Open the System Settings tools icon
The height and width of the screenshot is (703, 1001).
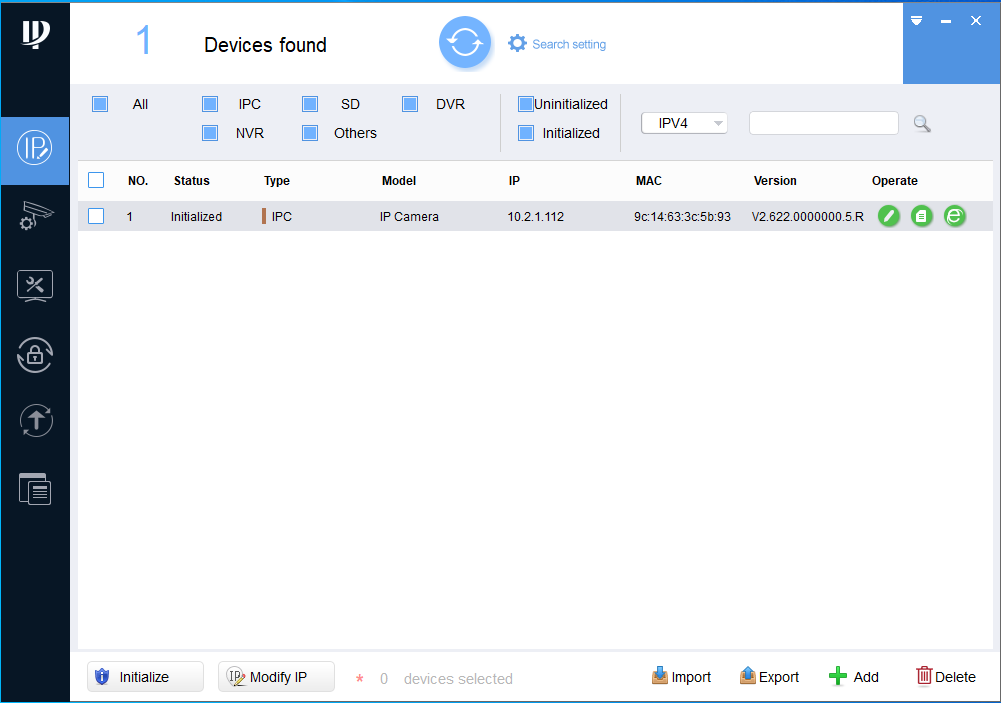(x=35, y=285)
